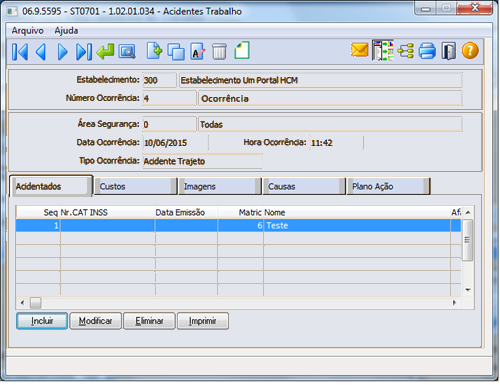Viewport: 500px width, 385px height.
Task: Open help question mark icon
Action: click(x=470, y=51)
